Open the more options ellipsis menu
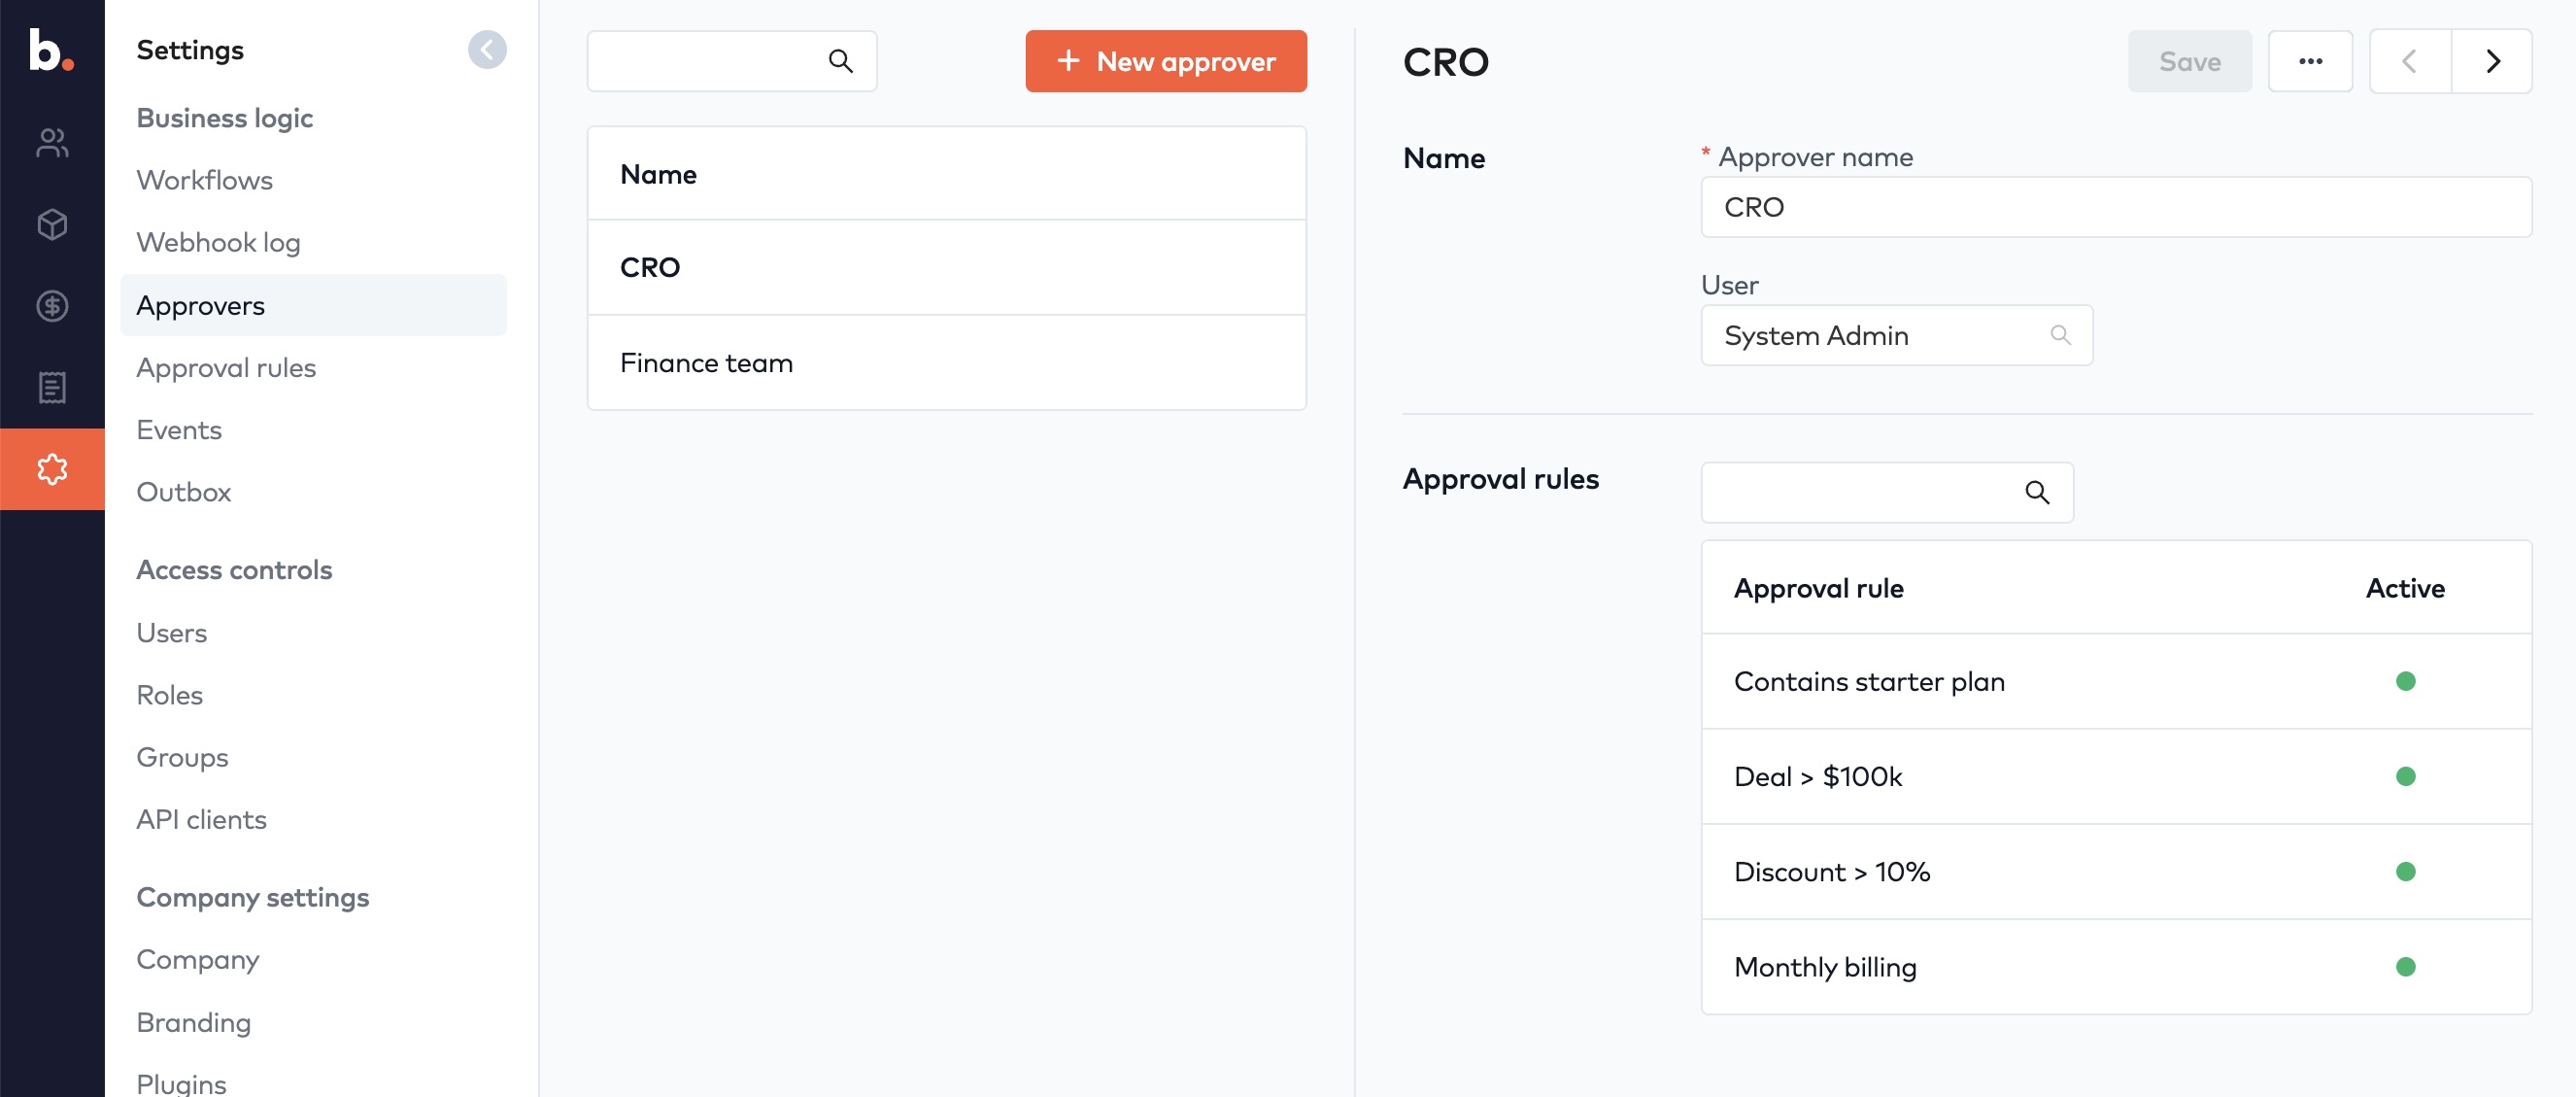Image resolution: width=2576 pixels, height=1097 pixels. (2310, 61)
